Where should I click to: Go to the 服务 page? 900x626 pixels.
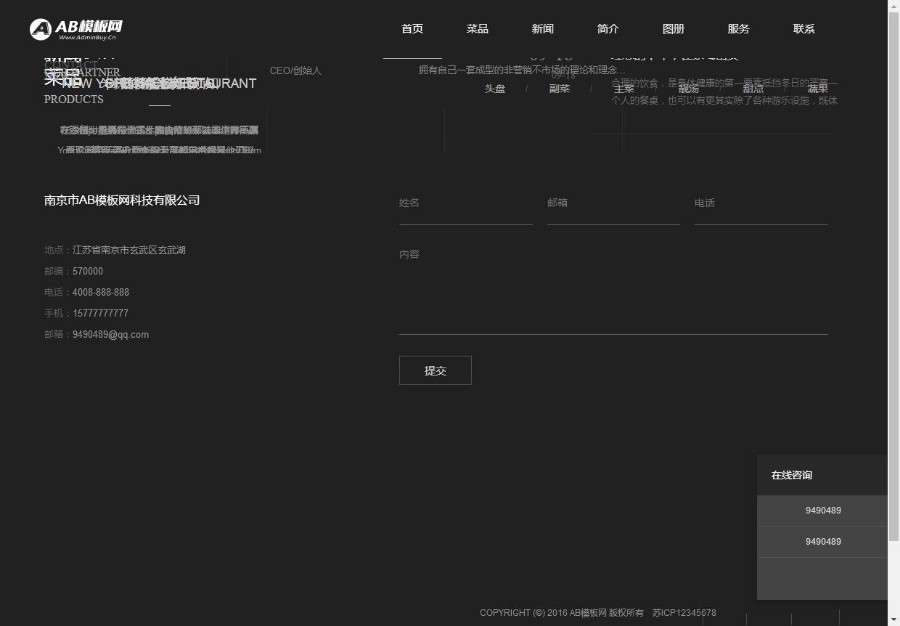738,29
